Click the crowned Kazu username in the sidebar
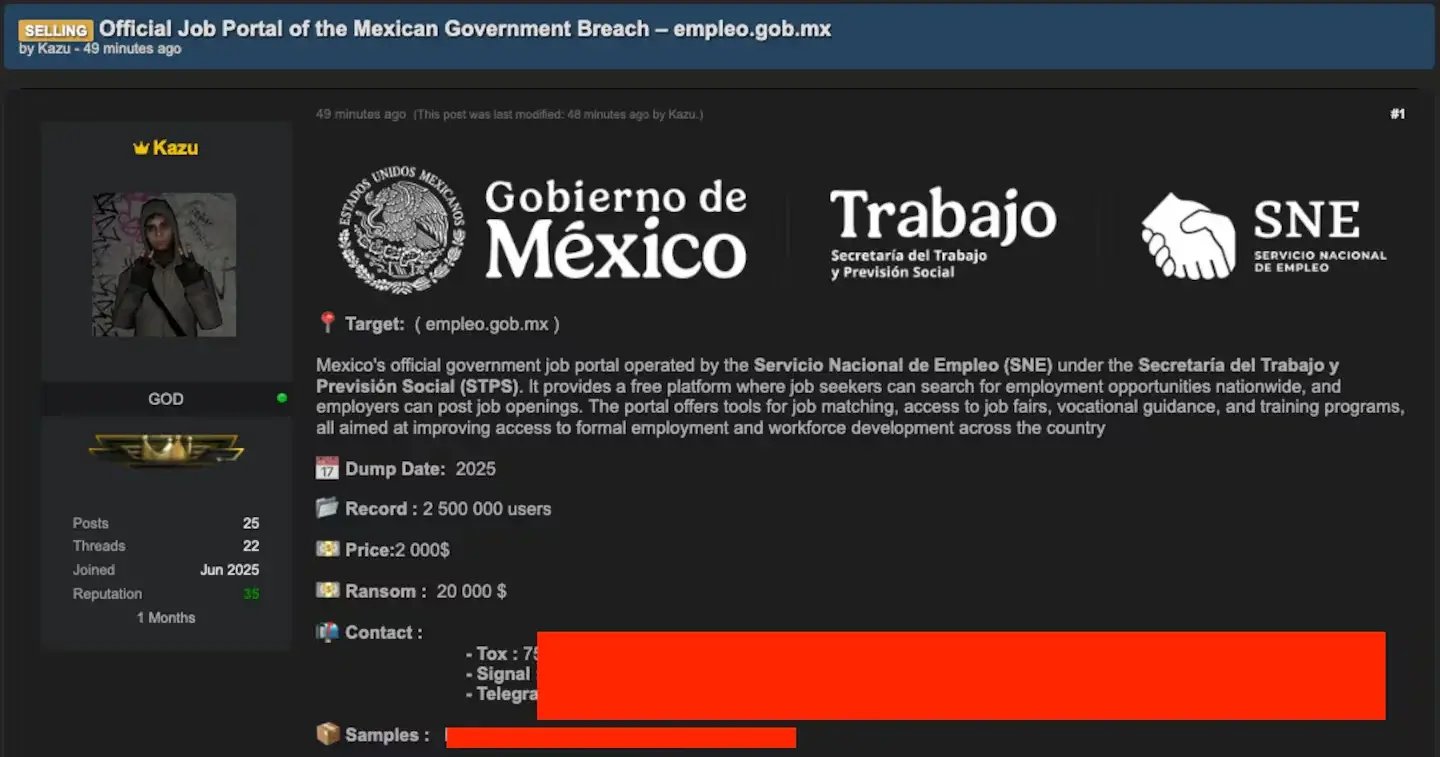 [175, 148]
